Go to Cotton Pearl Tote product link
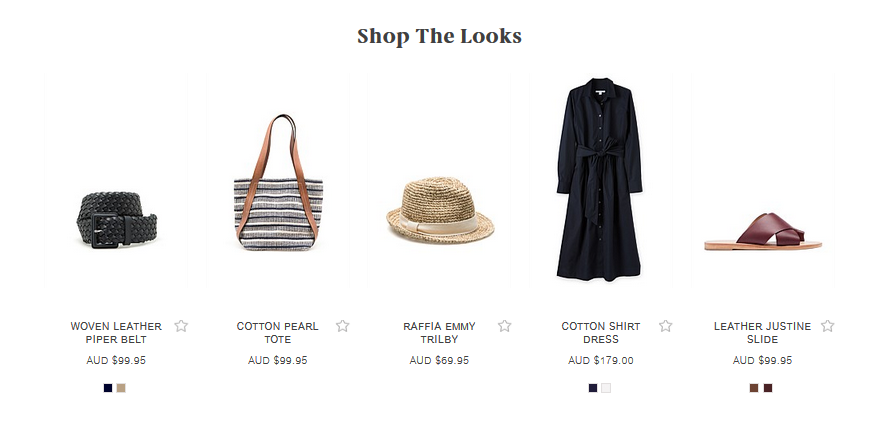The width and height of the screenshot is (878, 422). click(278, 332)
